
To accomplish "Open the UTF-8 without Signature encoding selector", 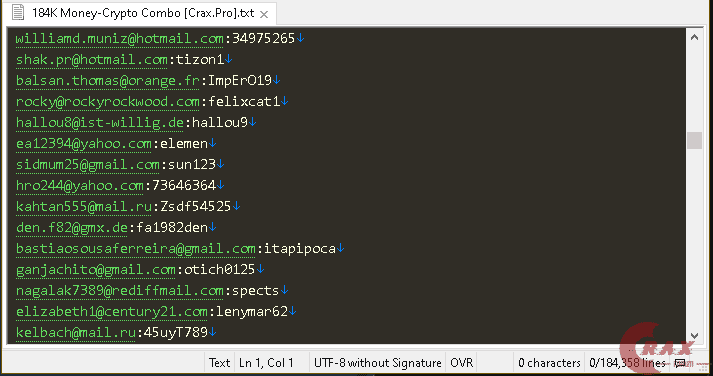I will pyautogui.click(x=377, y=363).
